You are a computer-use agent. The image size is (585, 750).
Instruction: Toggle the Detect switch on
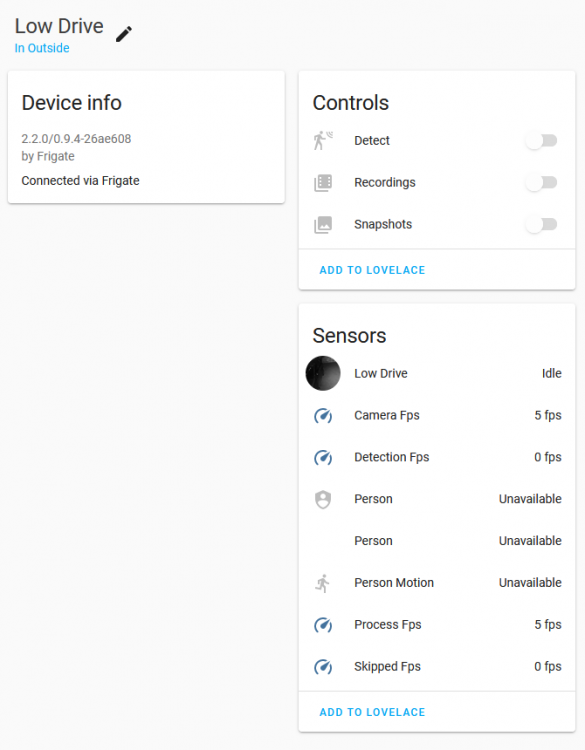coord(541,141)
